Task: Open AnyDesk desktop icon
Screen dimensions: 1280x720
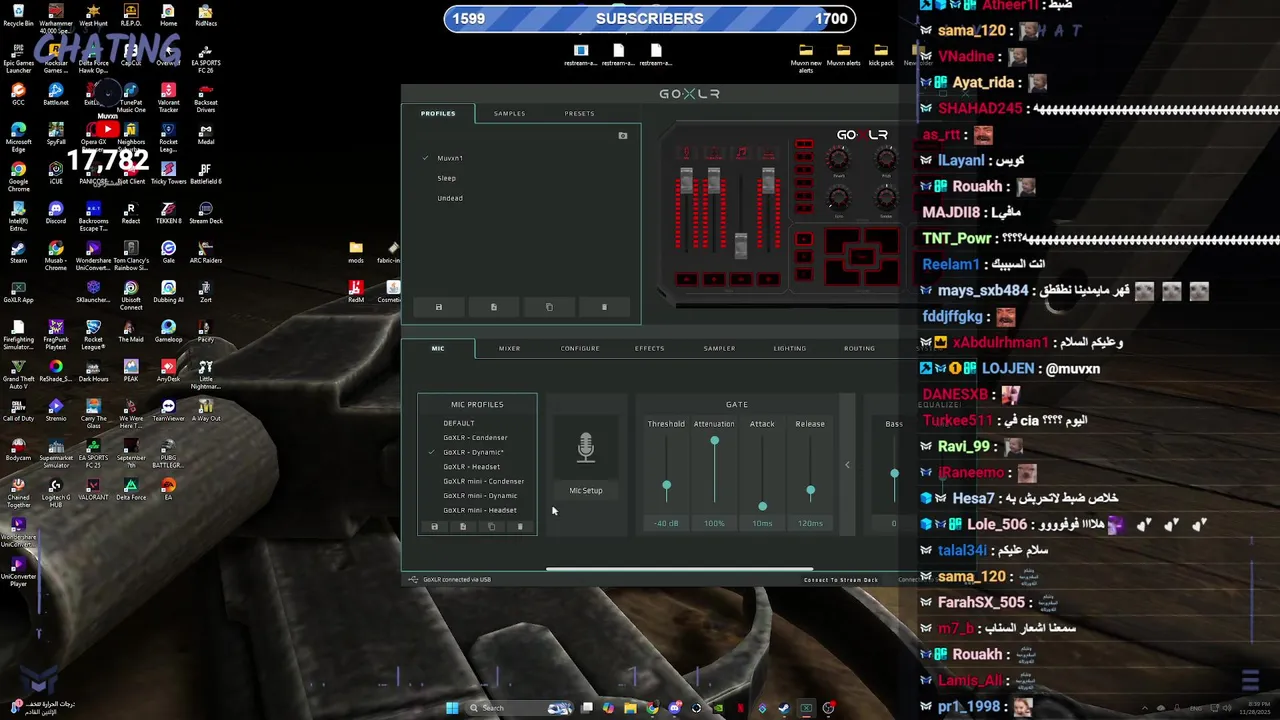Action: click(168, 370)
